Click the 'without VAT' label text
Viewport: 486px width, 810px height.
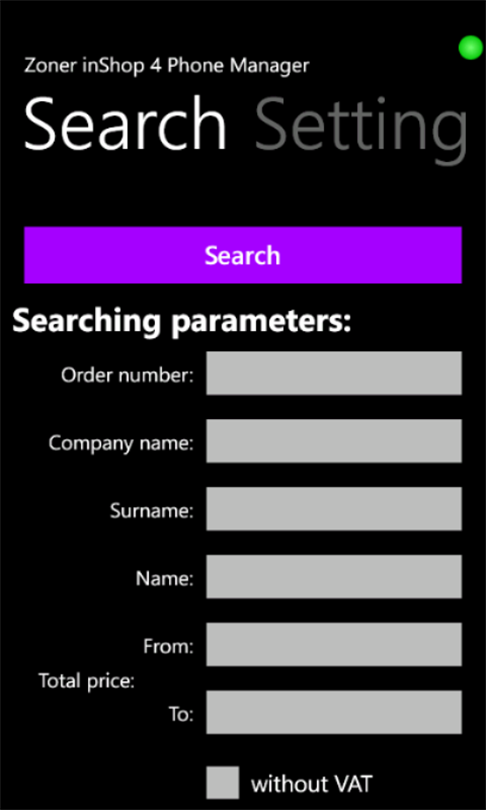pos(311,784)
